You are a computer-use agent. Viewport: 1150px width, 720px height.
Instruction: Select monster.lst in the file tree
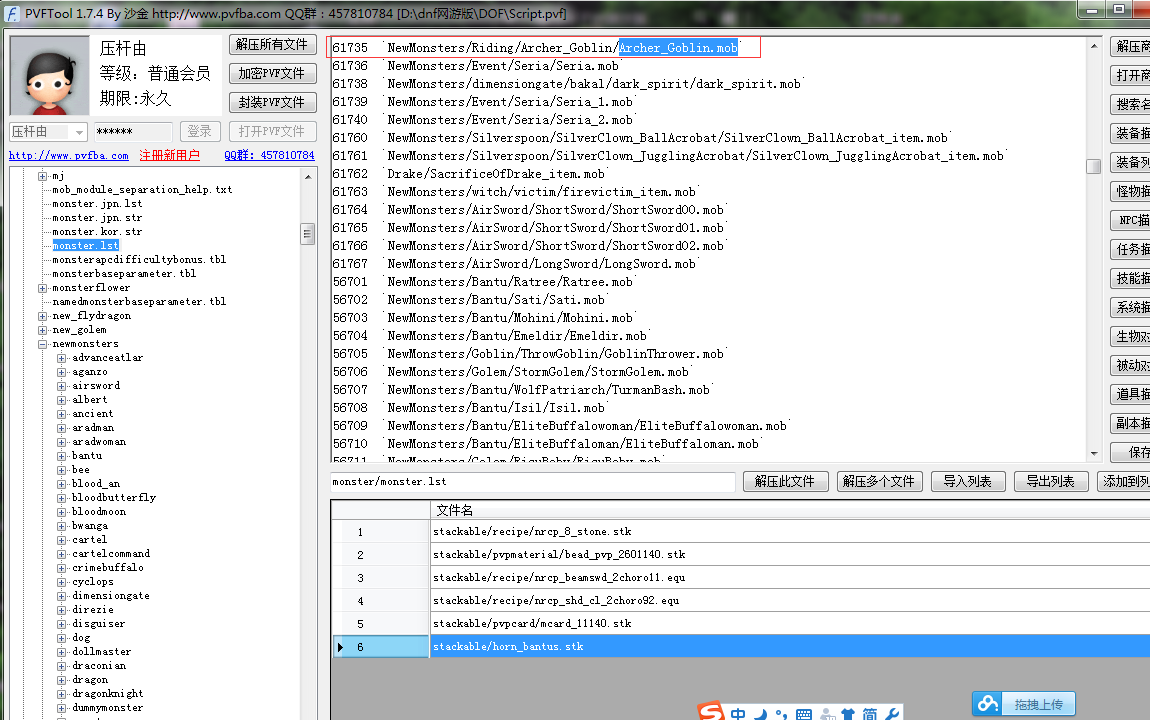tap(85, 246)
